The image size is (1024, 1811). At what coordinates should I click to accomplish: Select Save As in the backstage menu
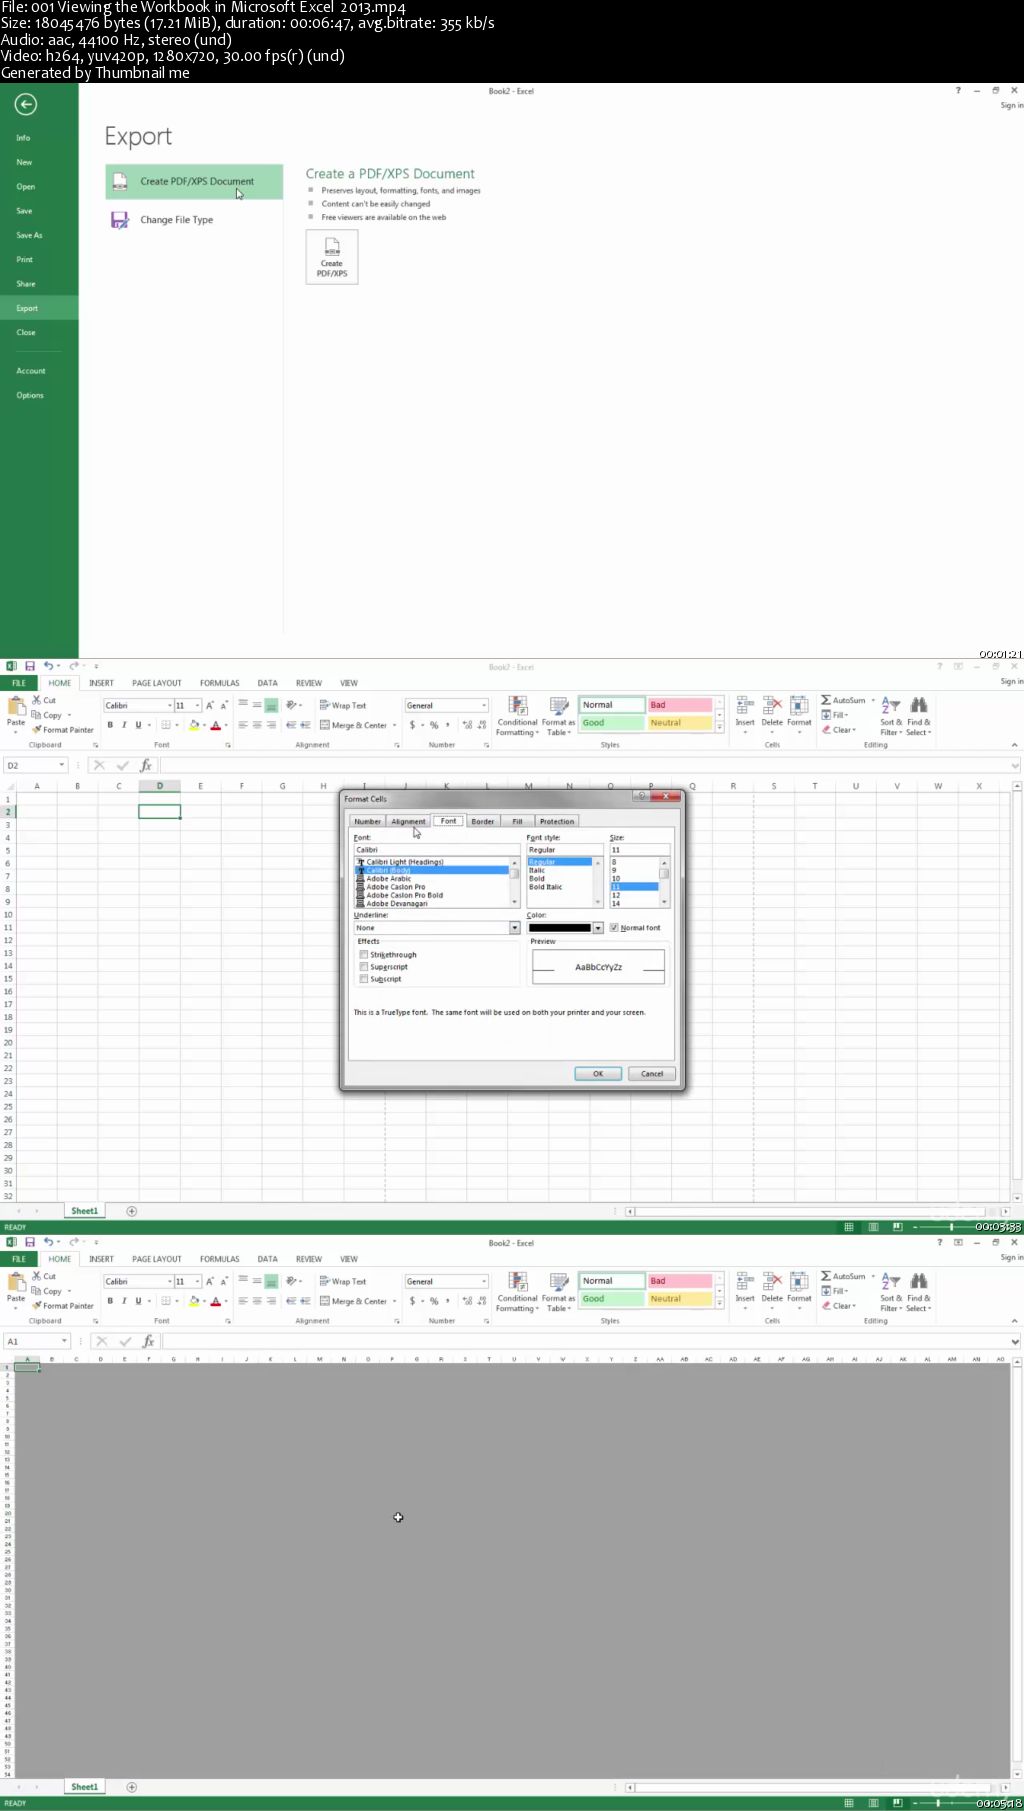(29, 235)
